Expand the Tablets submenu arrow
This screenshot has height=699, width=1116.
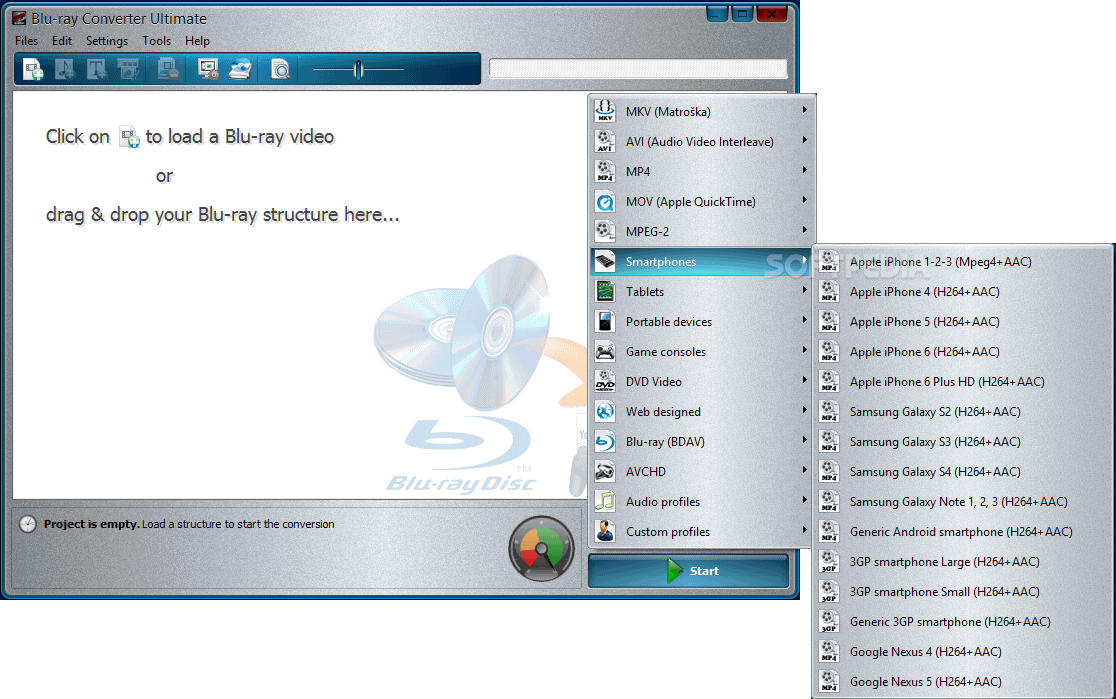click(x=804, y=290)
